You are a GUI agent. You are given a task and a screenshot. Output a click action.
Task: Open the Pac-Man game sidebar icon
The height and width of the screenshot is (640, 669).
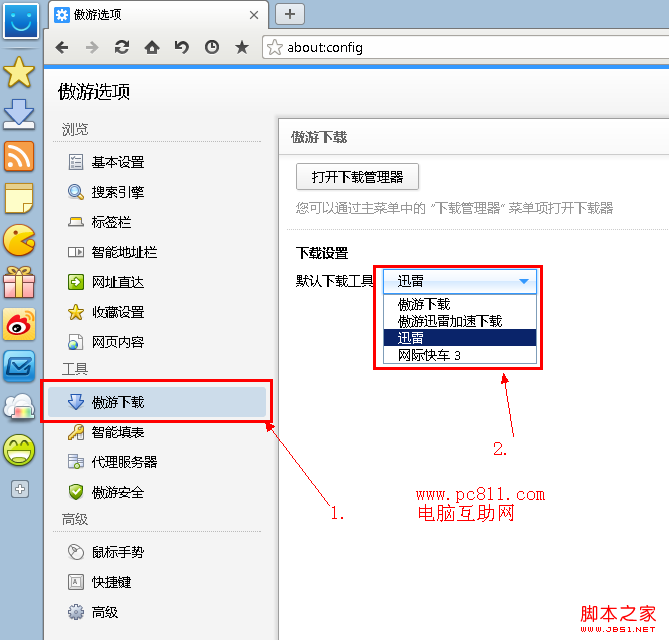[19, 240]
